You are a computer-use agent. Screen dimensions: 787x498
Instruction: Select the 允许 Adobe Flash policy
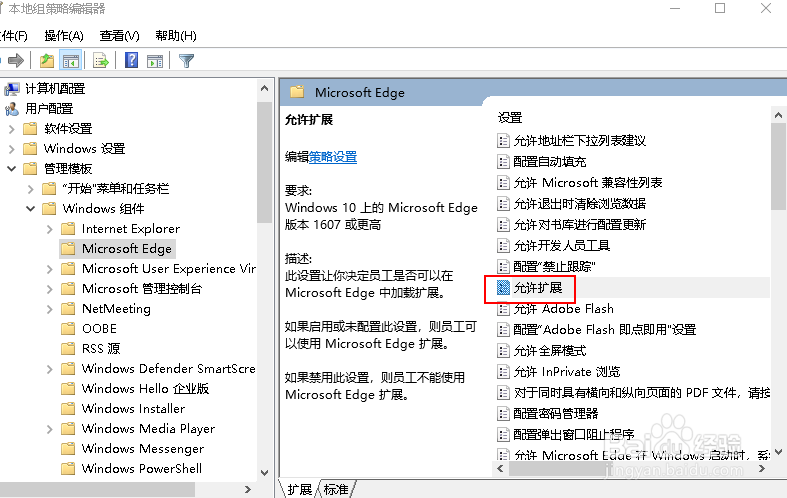[564, 309]
